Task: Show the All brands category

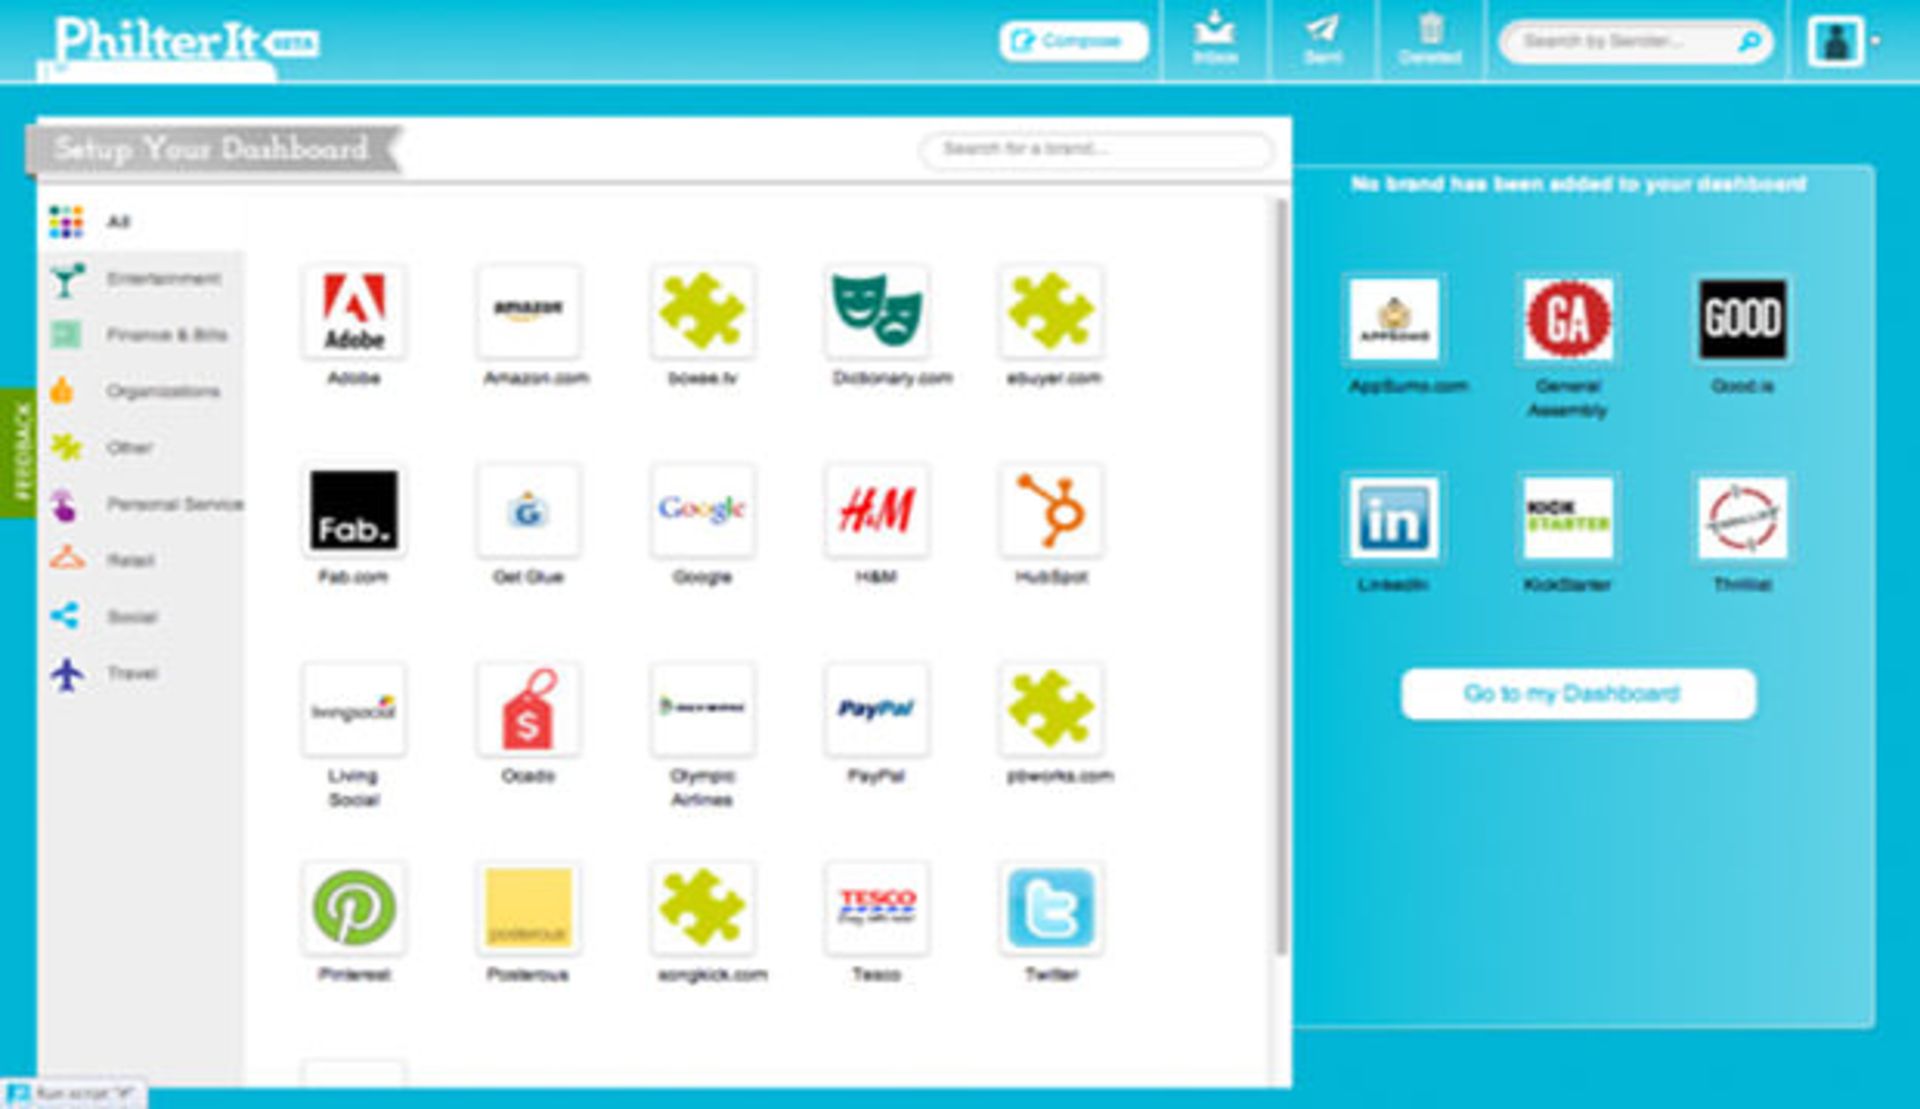Action: [140, 222]
